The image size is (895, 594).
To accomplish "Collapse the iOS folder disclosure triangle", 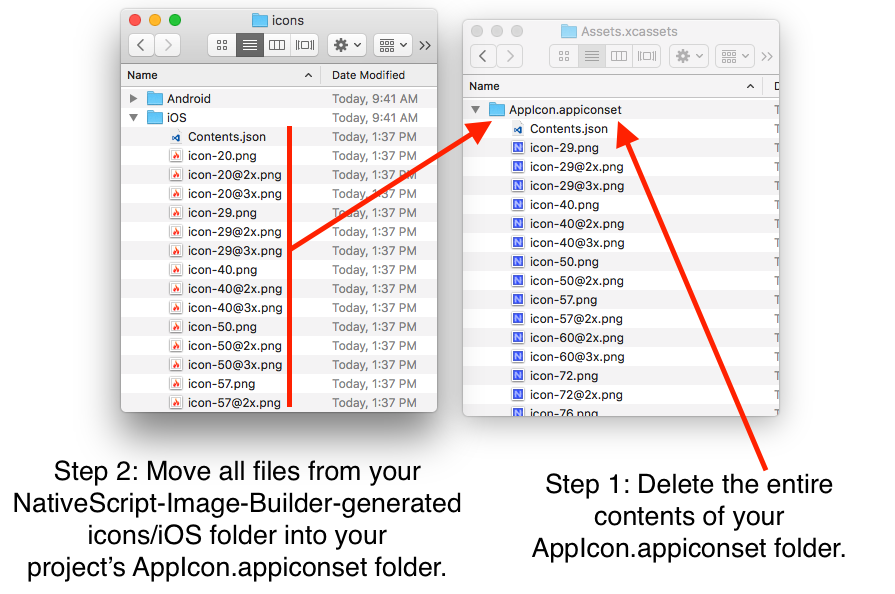I will click(x=134, y=117).
